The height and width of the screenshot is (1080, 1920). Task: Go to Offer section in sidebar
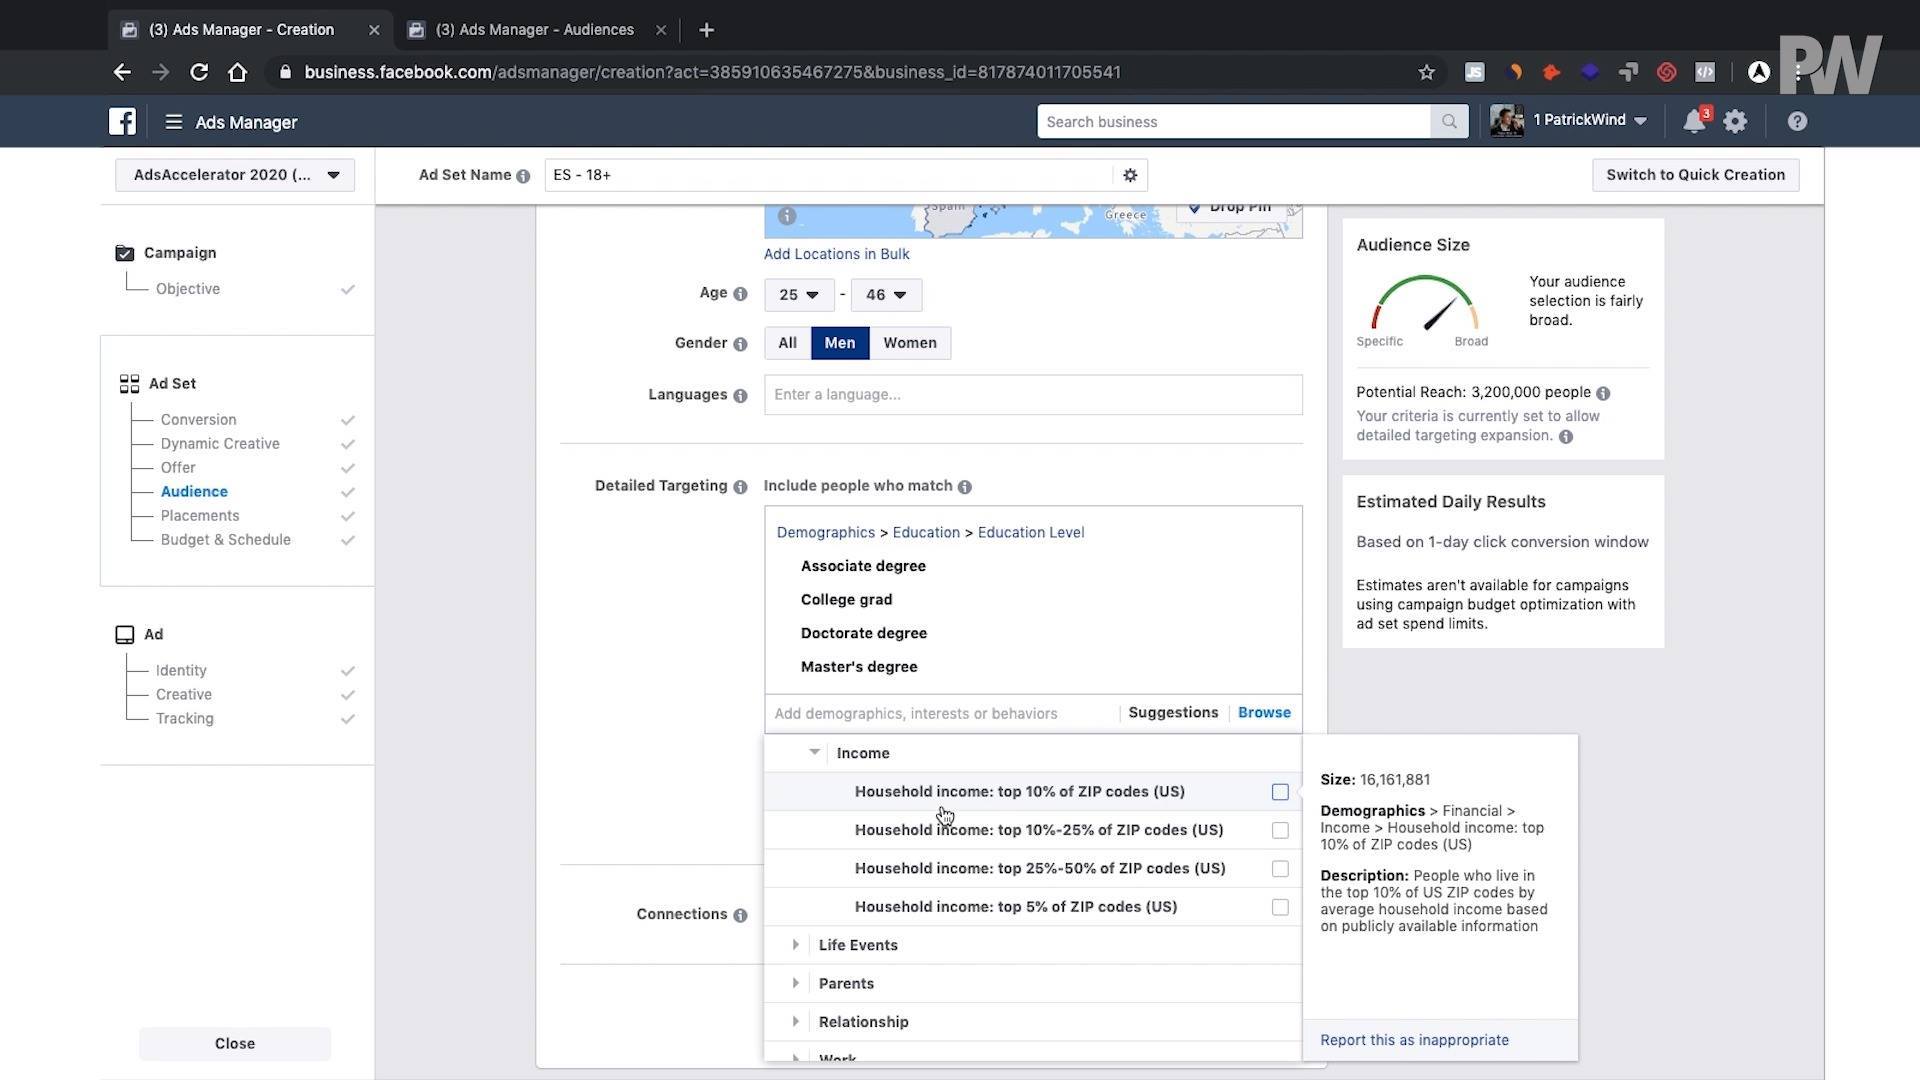click(x=178, y=468)
